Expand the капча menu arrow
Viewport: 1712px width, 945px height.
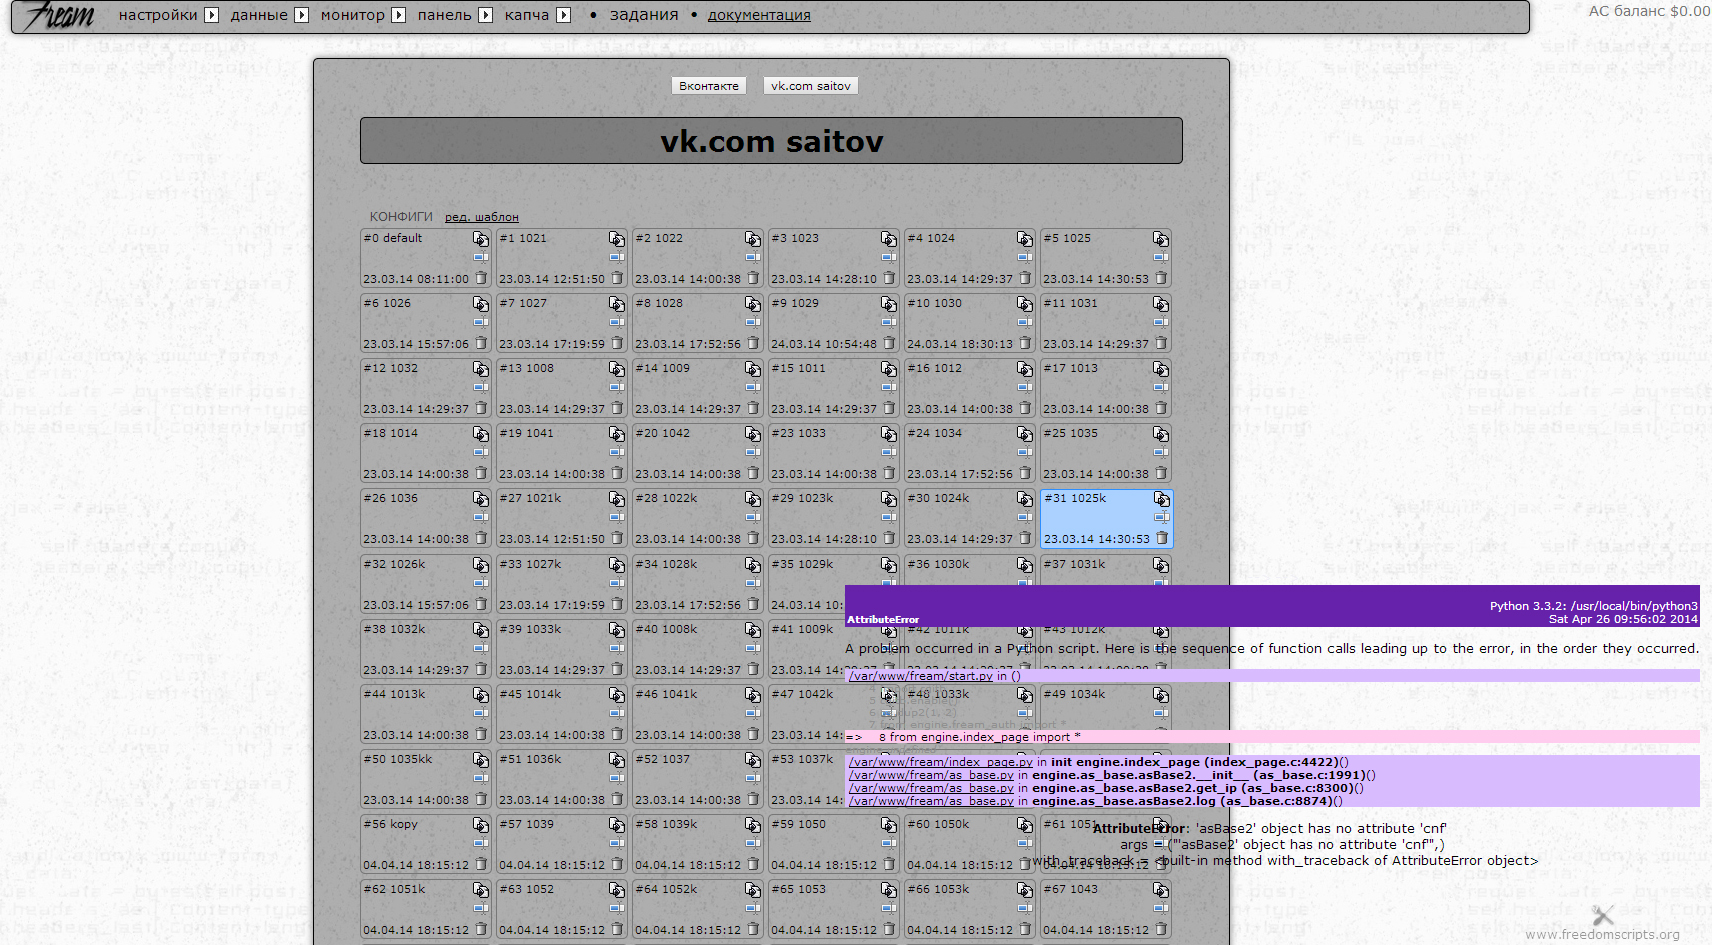tap(563, 15)
